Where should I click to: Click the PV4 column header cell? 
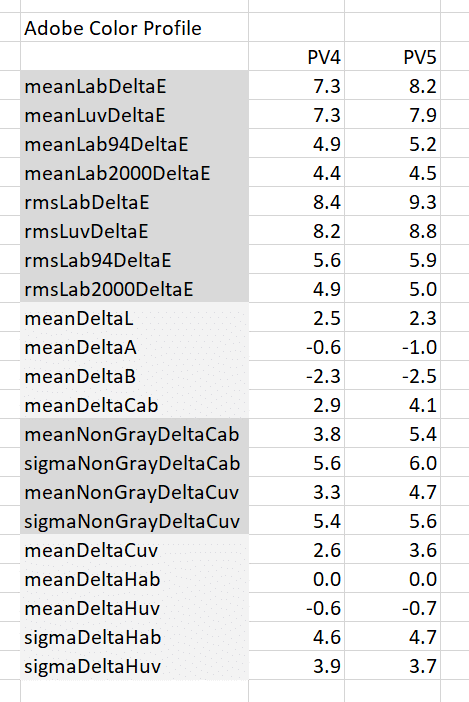(297, 56)
